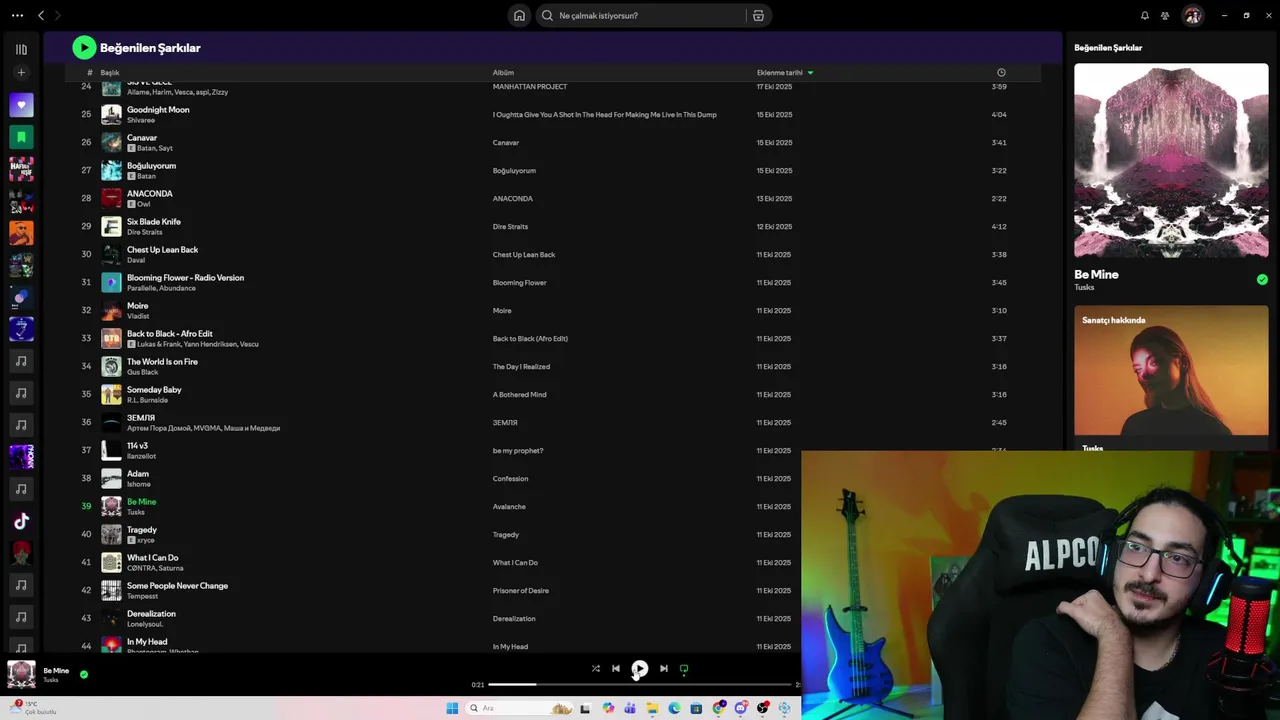Click Back to Black cover thumbnail

111,338
